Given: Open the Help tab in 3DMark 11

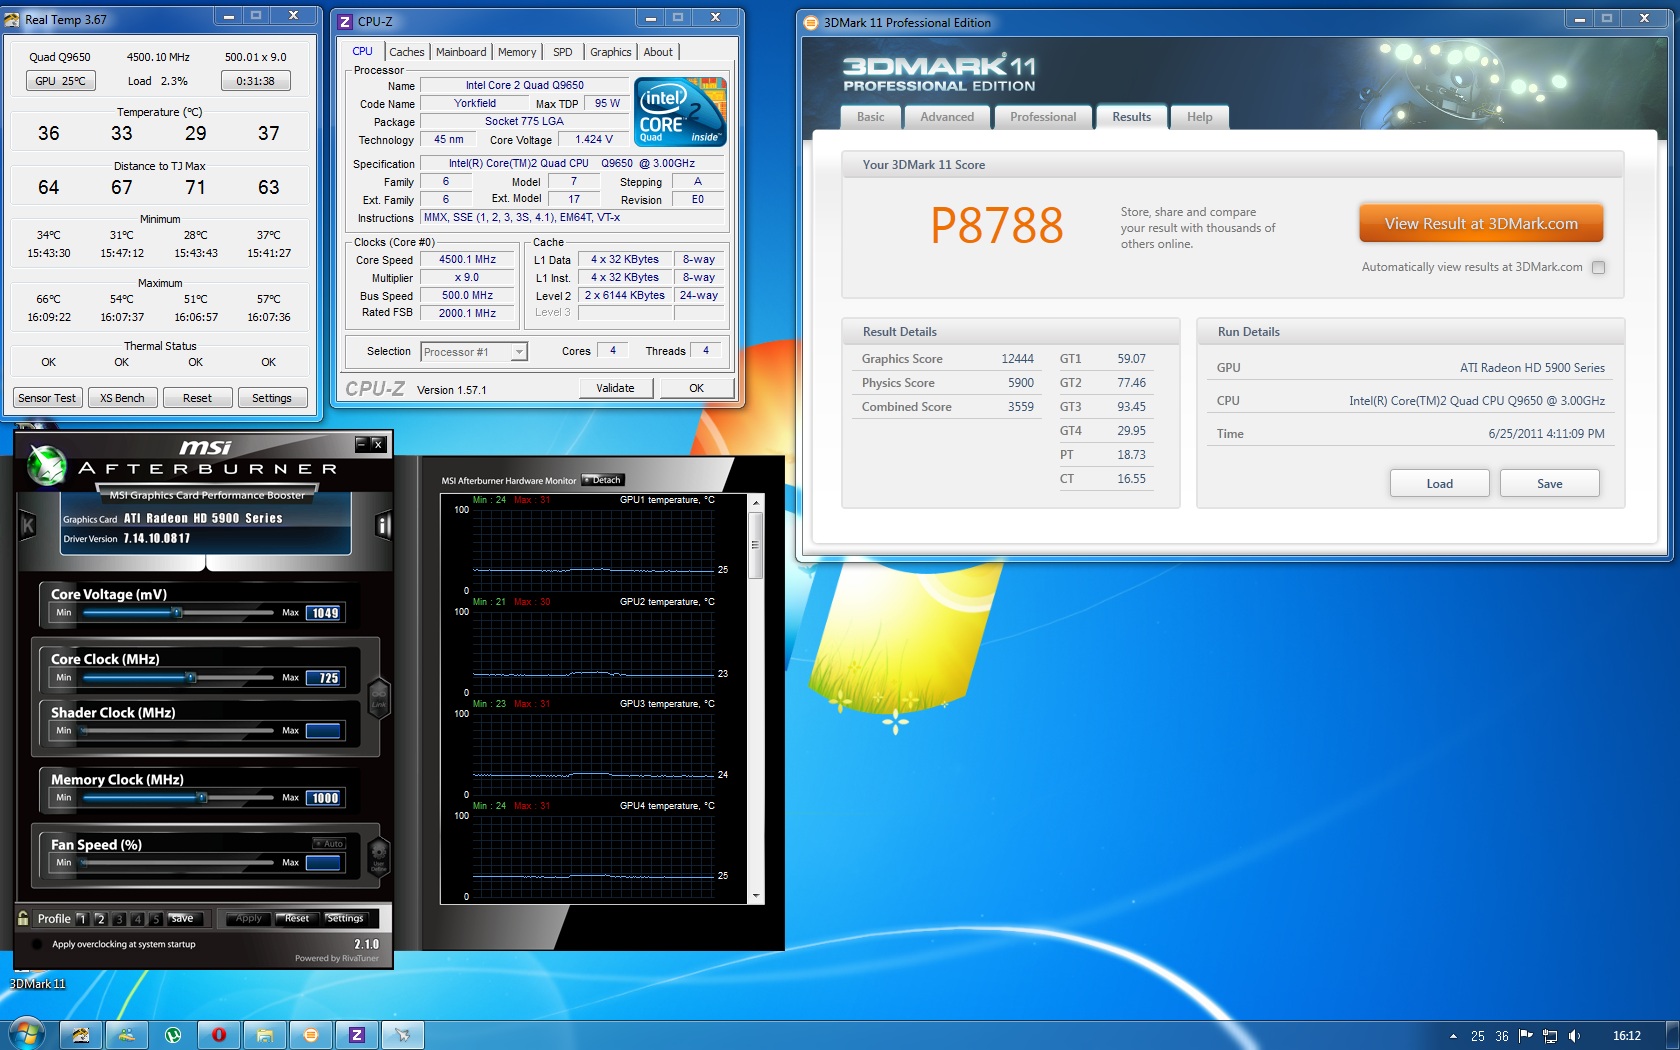Looking at the screenshot, I should [1200, 117].
